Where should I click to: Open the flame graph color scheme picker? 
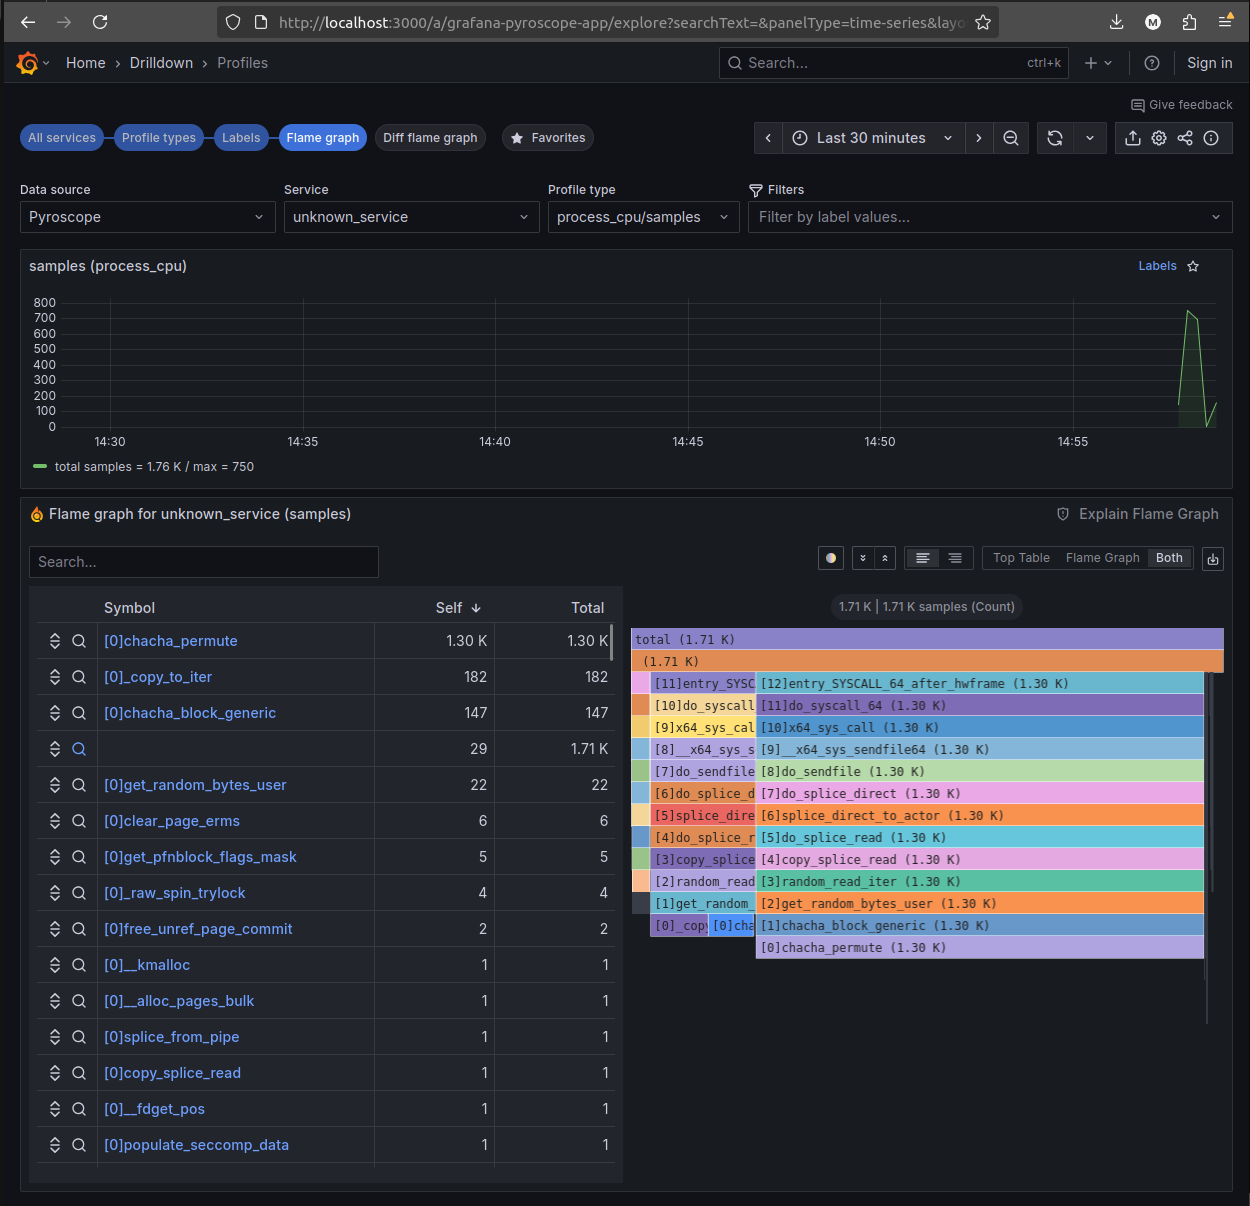coord(831,558)
